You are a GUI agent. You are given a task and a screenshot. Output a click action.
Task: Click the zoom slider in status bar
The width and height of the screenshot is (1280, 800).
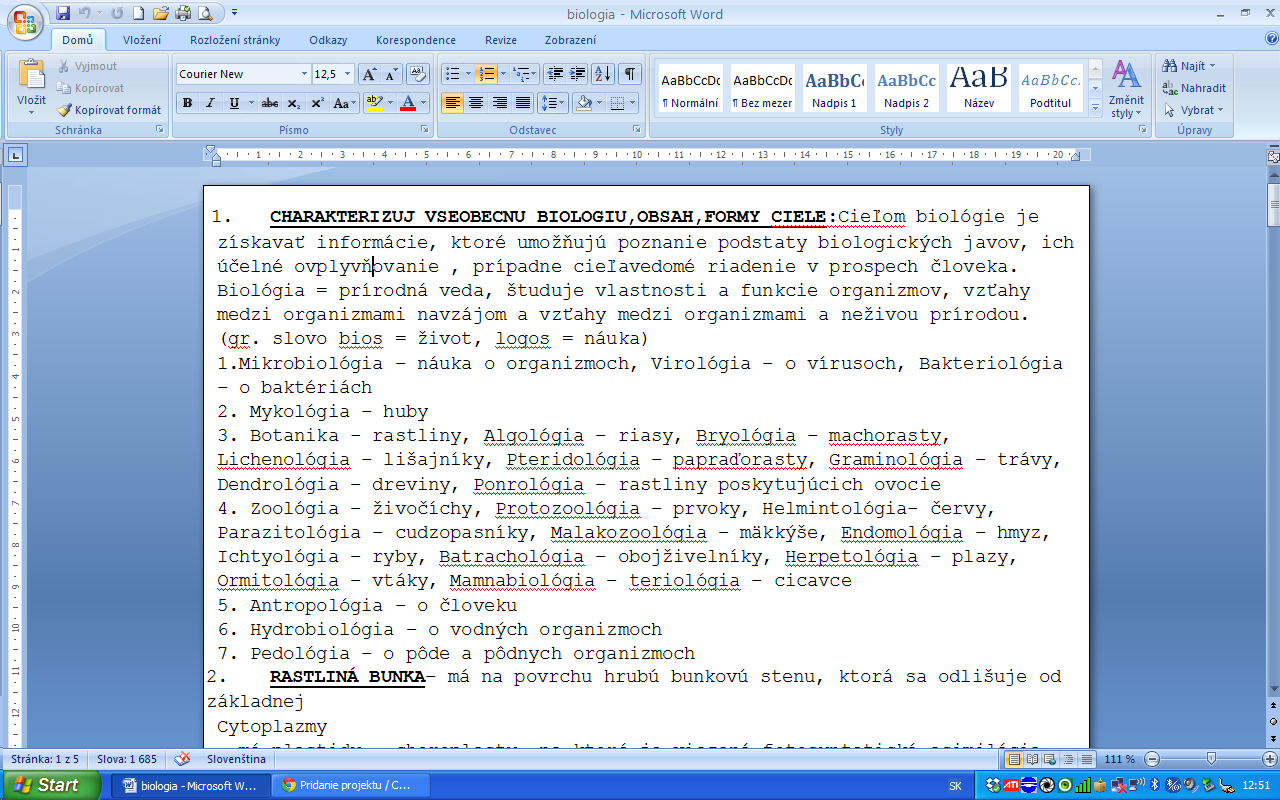(1211, 759)
